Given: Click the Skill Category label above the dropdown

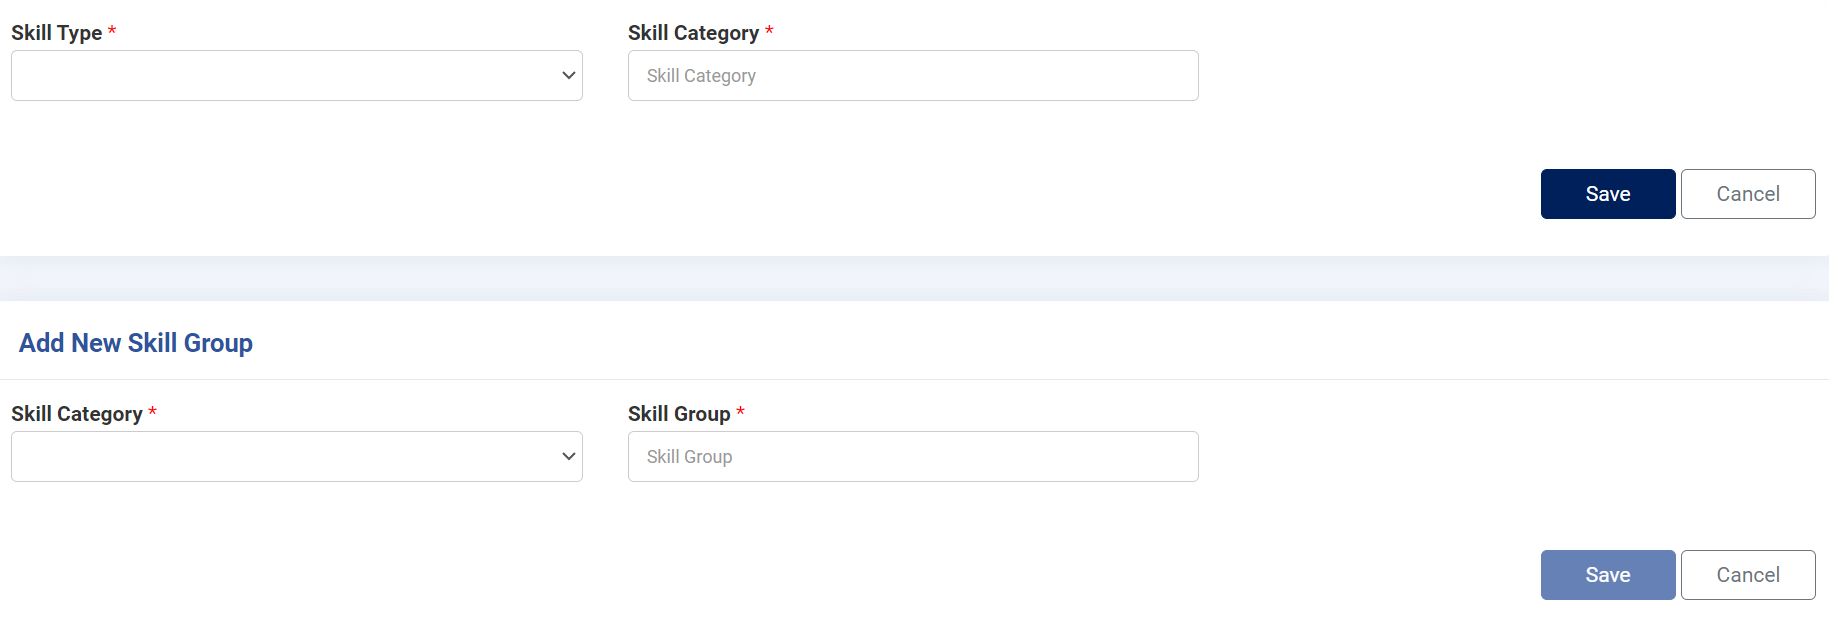Looking at the screenshot, I should pos(77,414).
